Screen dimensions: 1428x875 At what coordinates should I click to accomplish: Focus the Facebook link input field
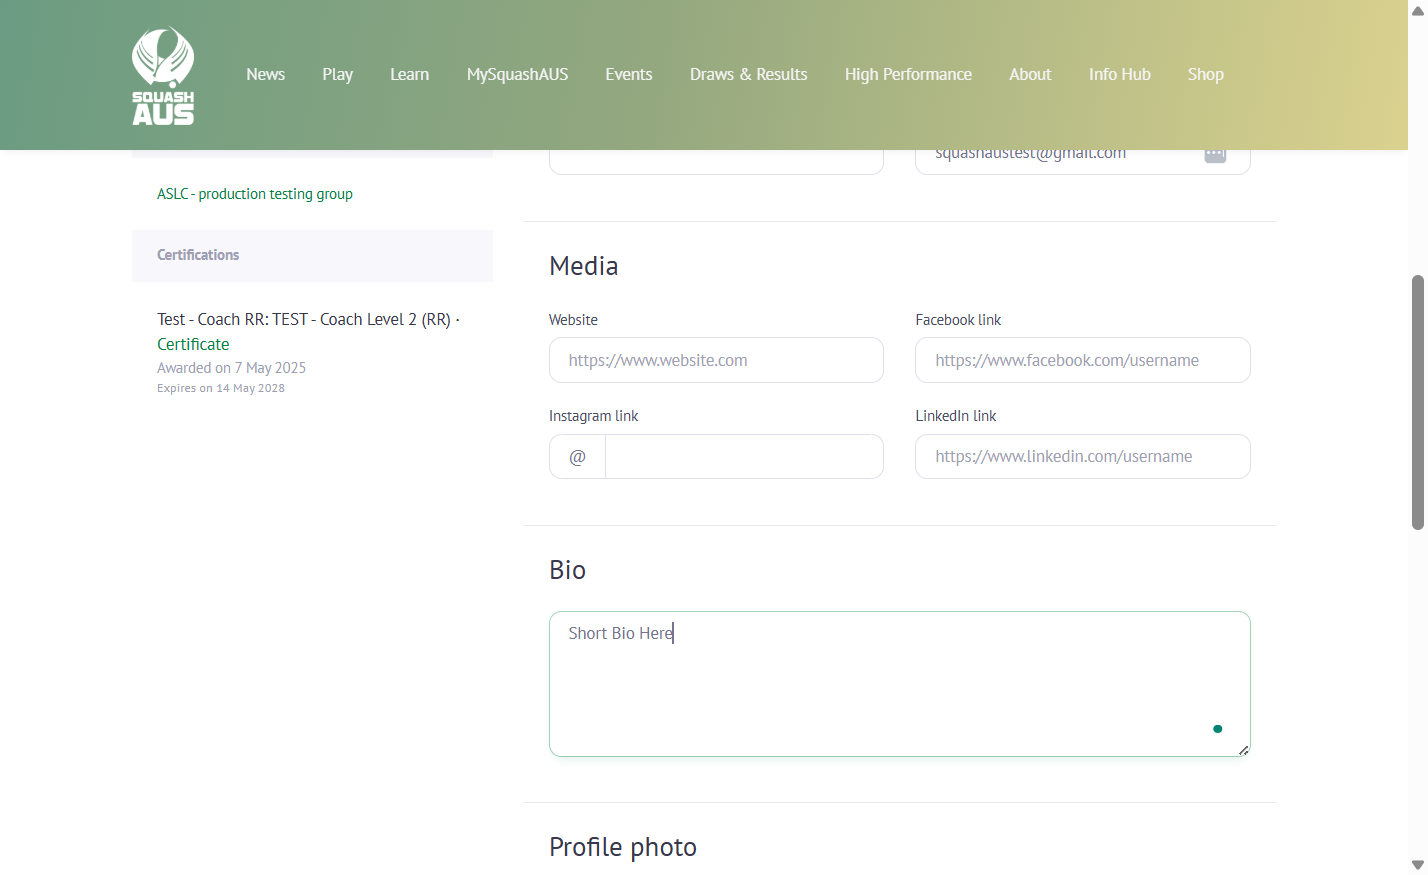click(1082, 360)
